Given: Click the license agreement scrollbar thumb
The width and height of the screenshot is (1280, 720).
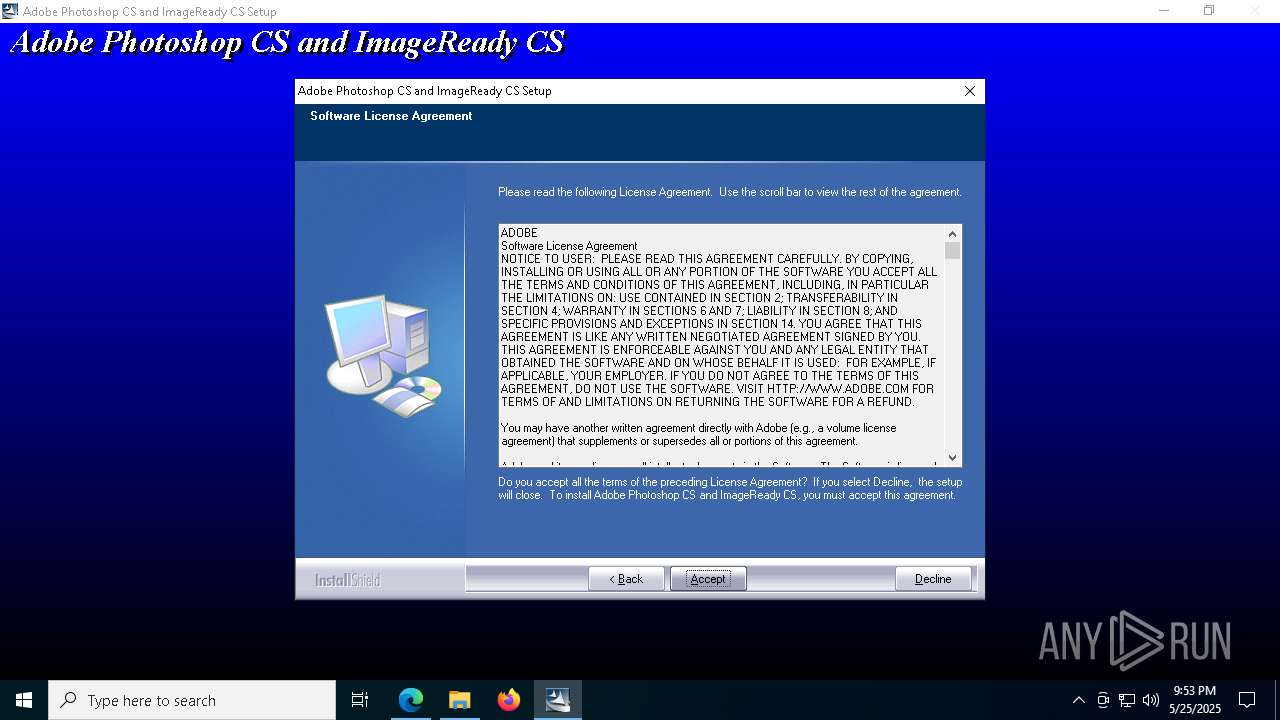Looking at the screenshot, I should [952, 250].
